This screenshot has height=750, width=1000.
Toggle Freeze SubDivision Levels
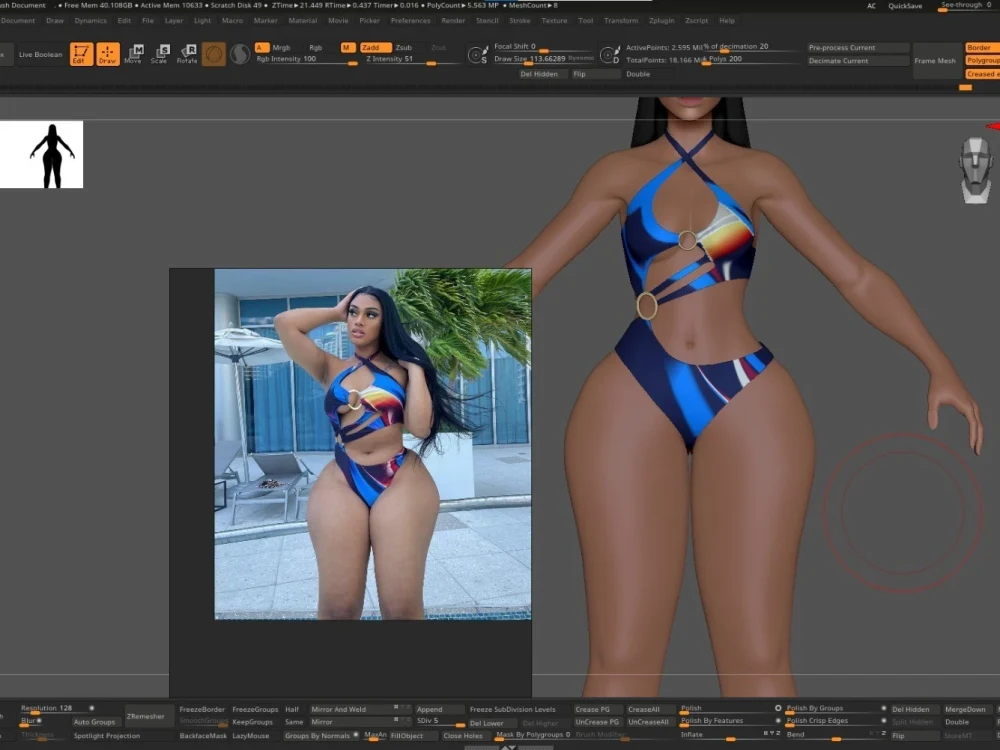513,709
